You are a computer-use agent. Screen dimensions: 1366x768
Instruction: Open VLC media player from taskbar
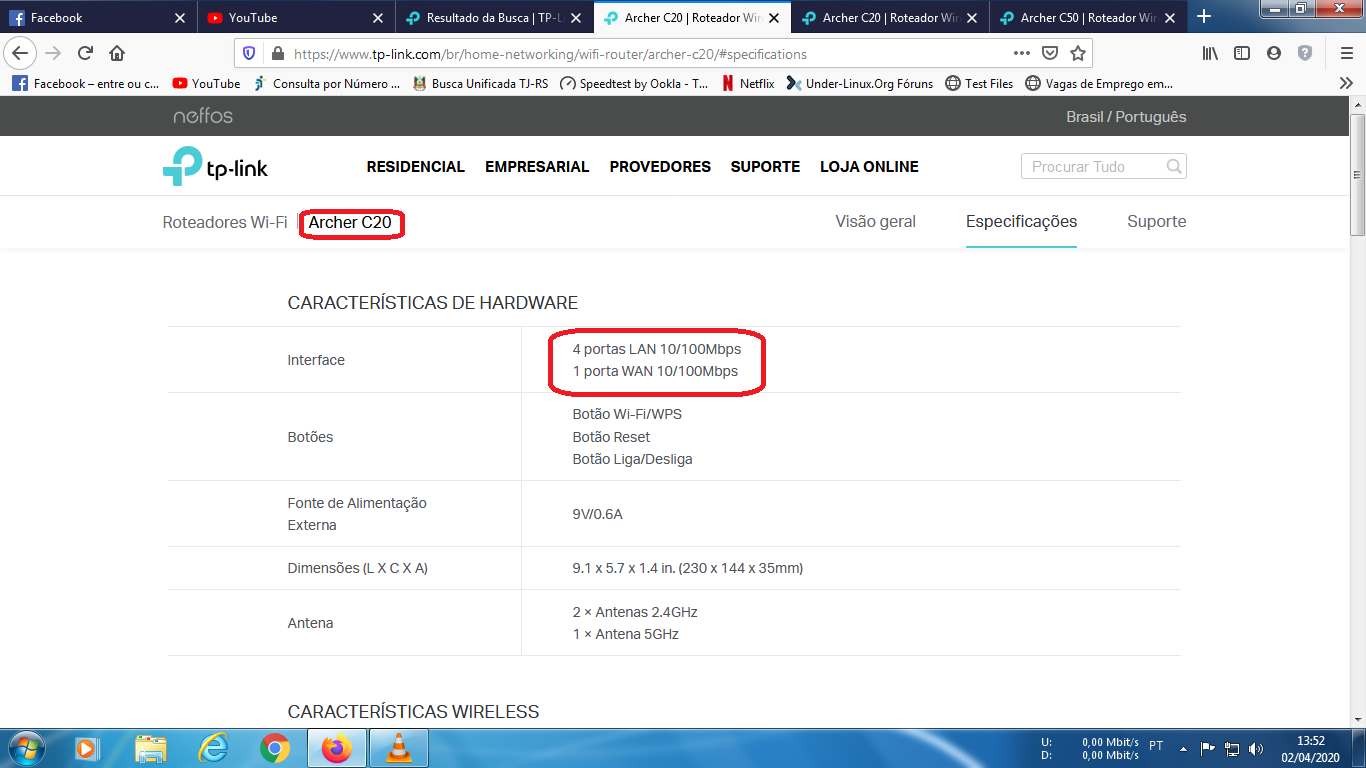point(399,748)
